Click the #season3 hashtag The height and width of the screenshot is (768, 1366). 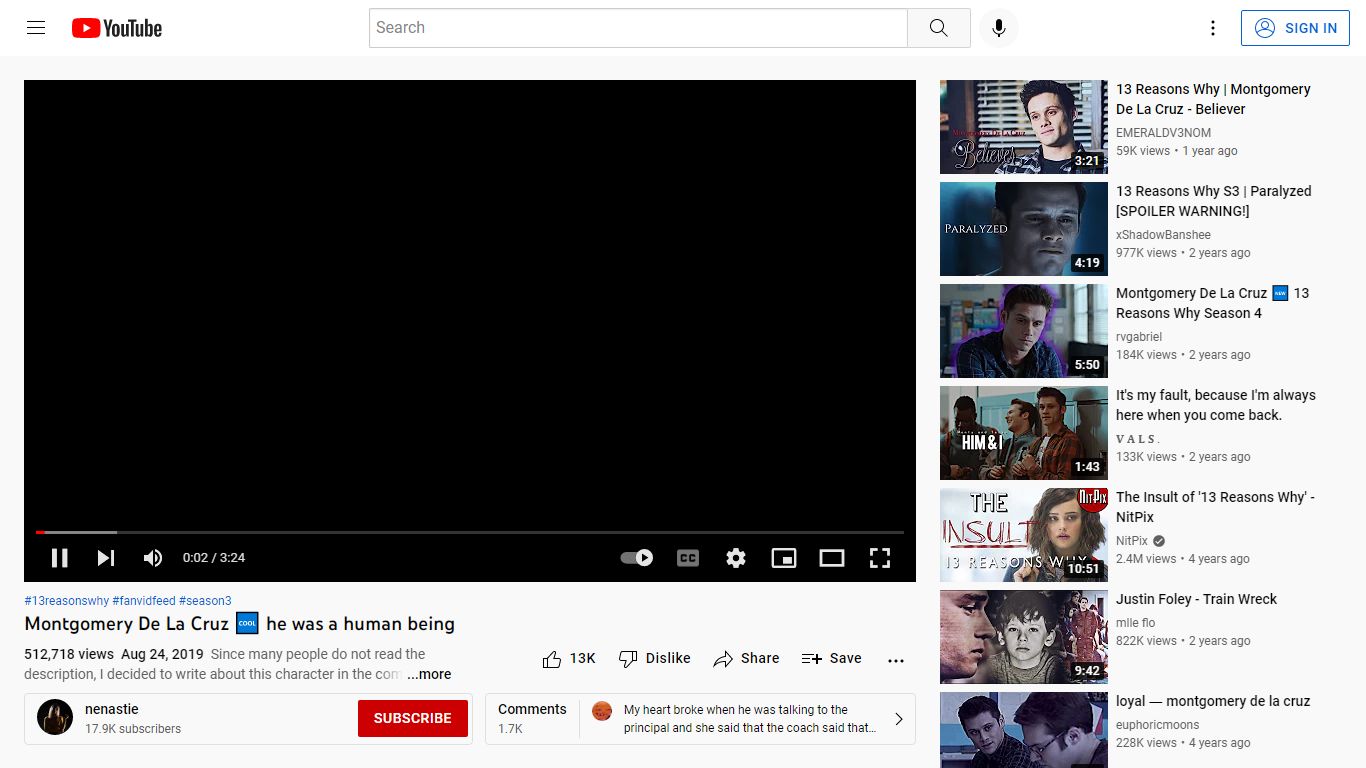point(205,601)
